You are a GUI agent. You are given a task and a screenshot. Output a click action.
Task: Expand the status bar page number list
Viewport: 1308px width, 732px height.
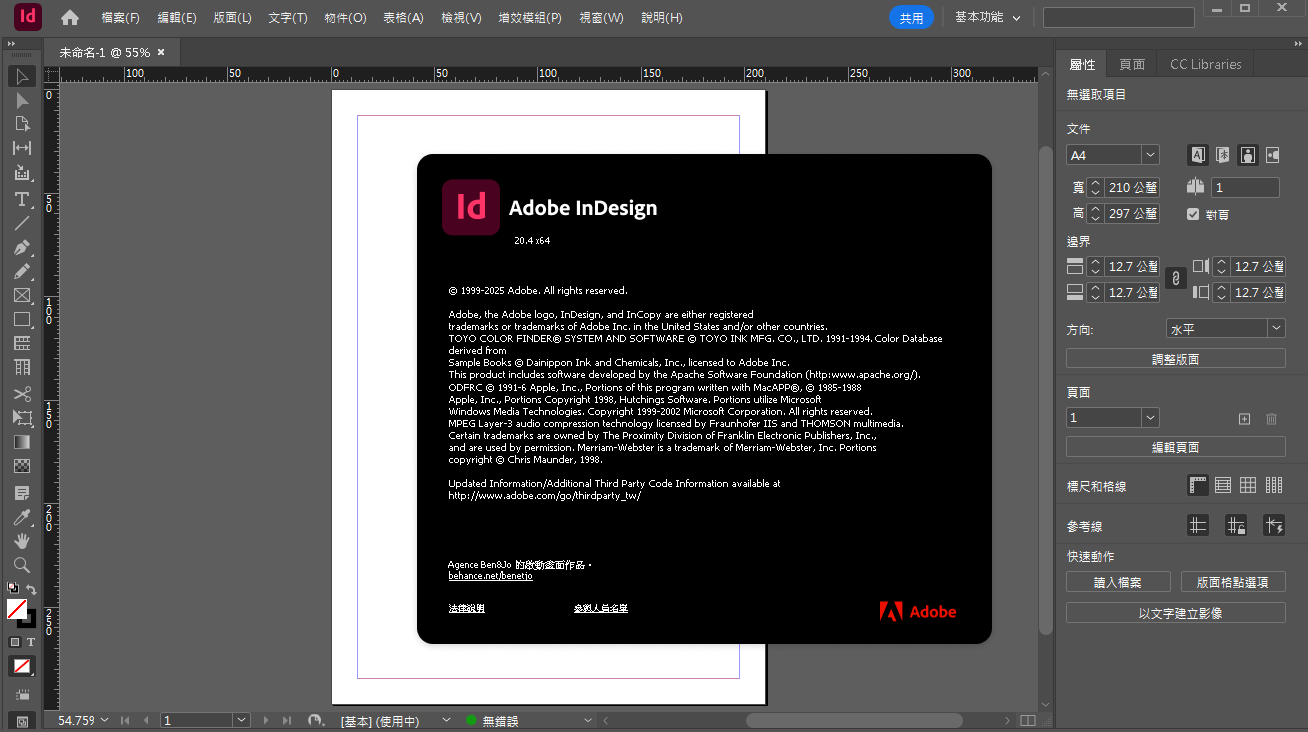pos(241,720)
